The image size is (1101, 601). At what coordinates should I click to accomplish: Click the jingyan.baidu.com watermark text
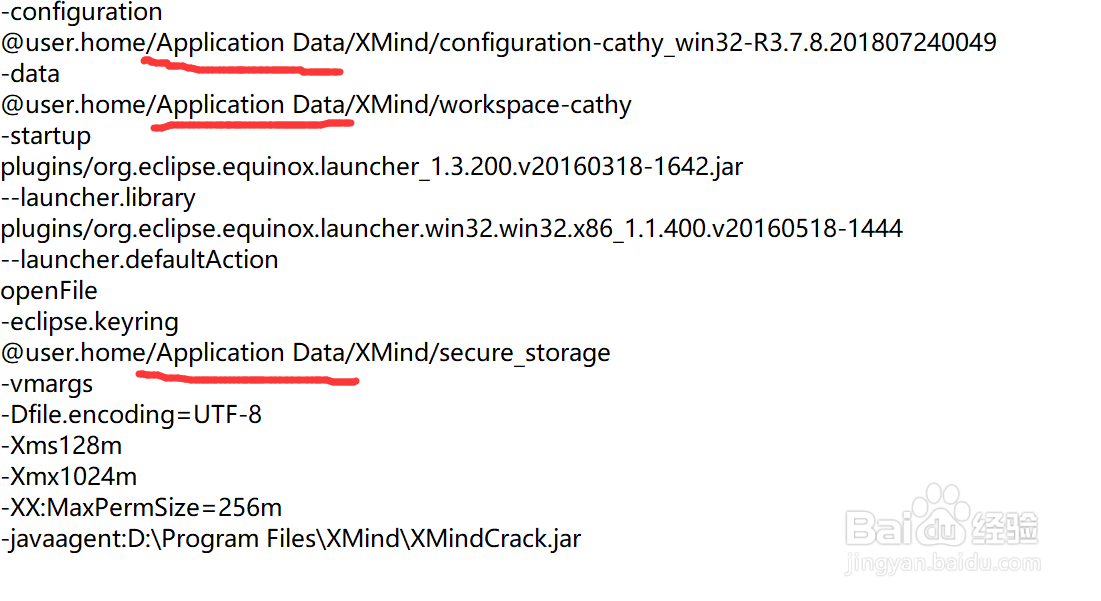(x=943, y=563)
